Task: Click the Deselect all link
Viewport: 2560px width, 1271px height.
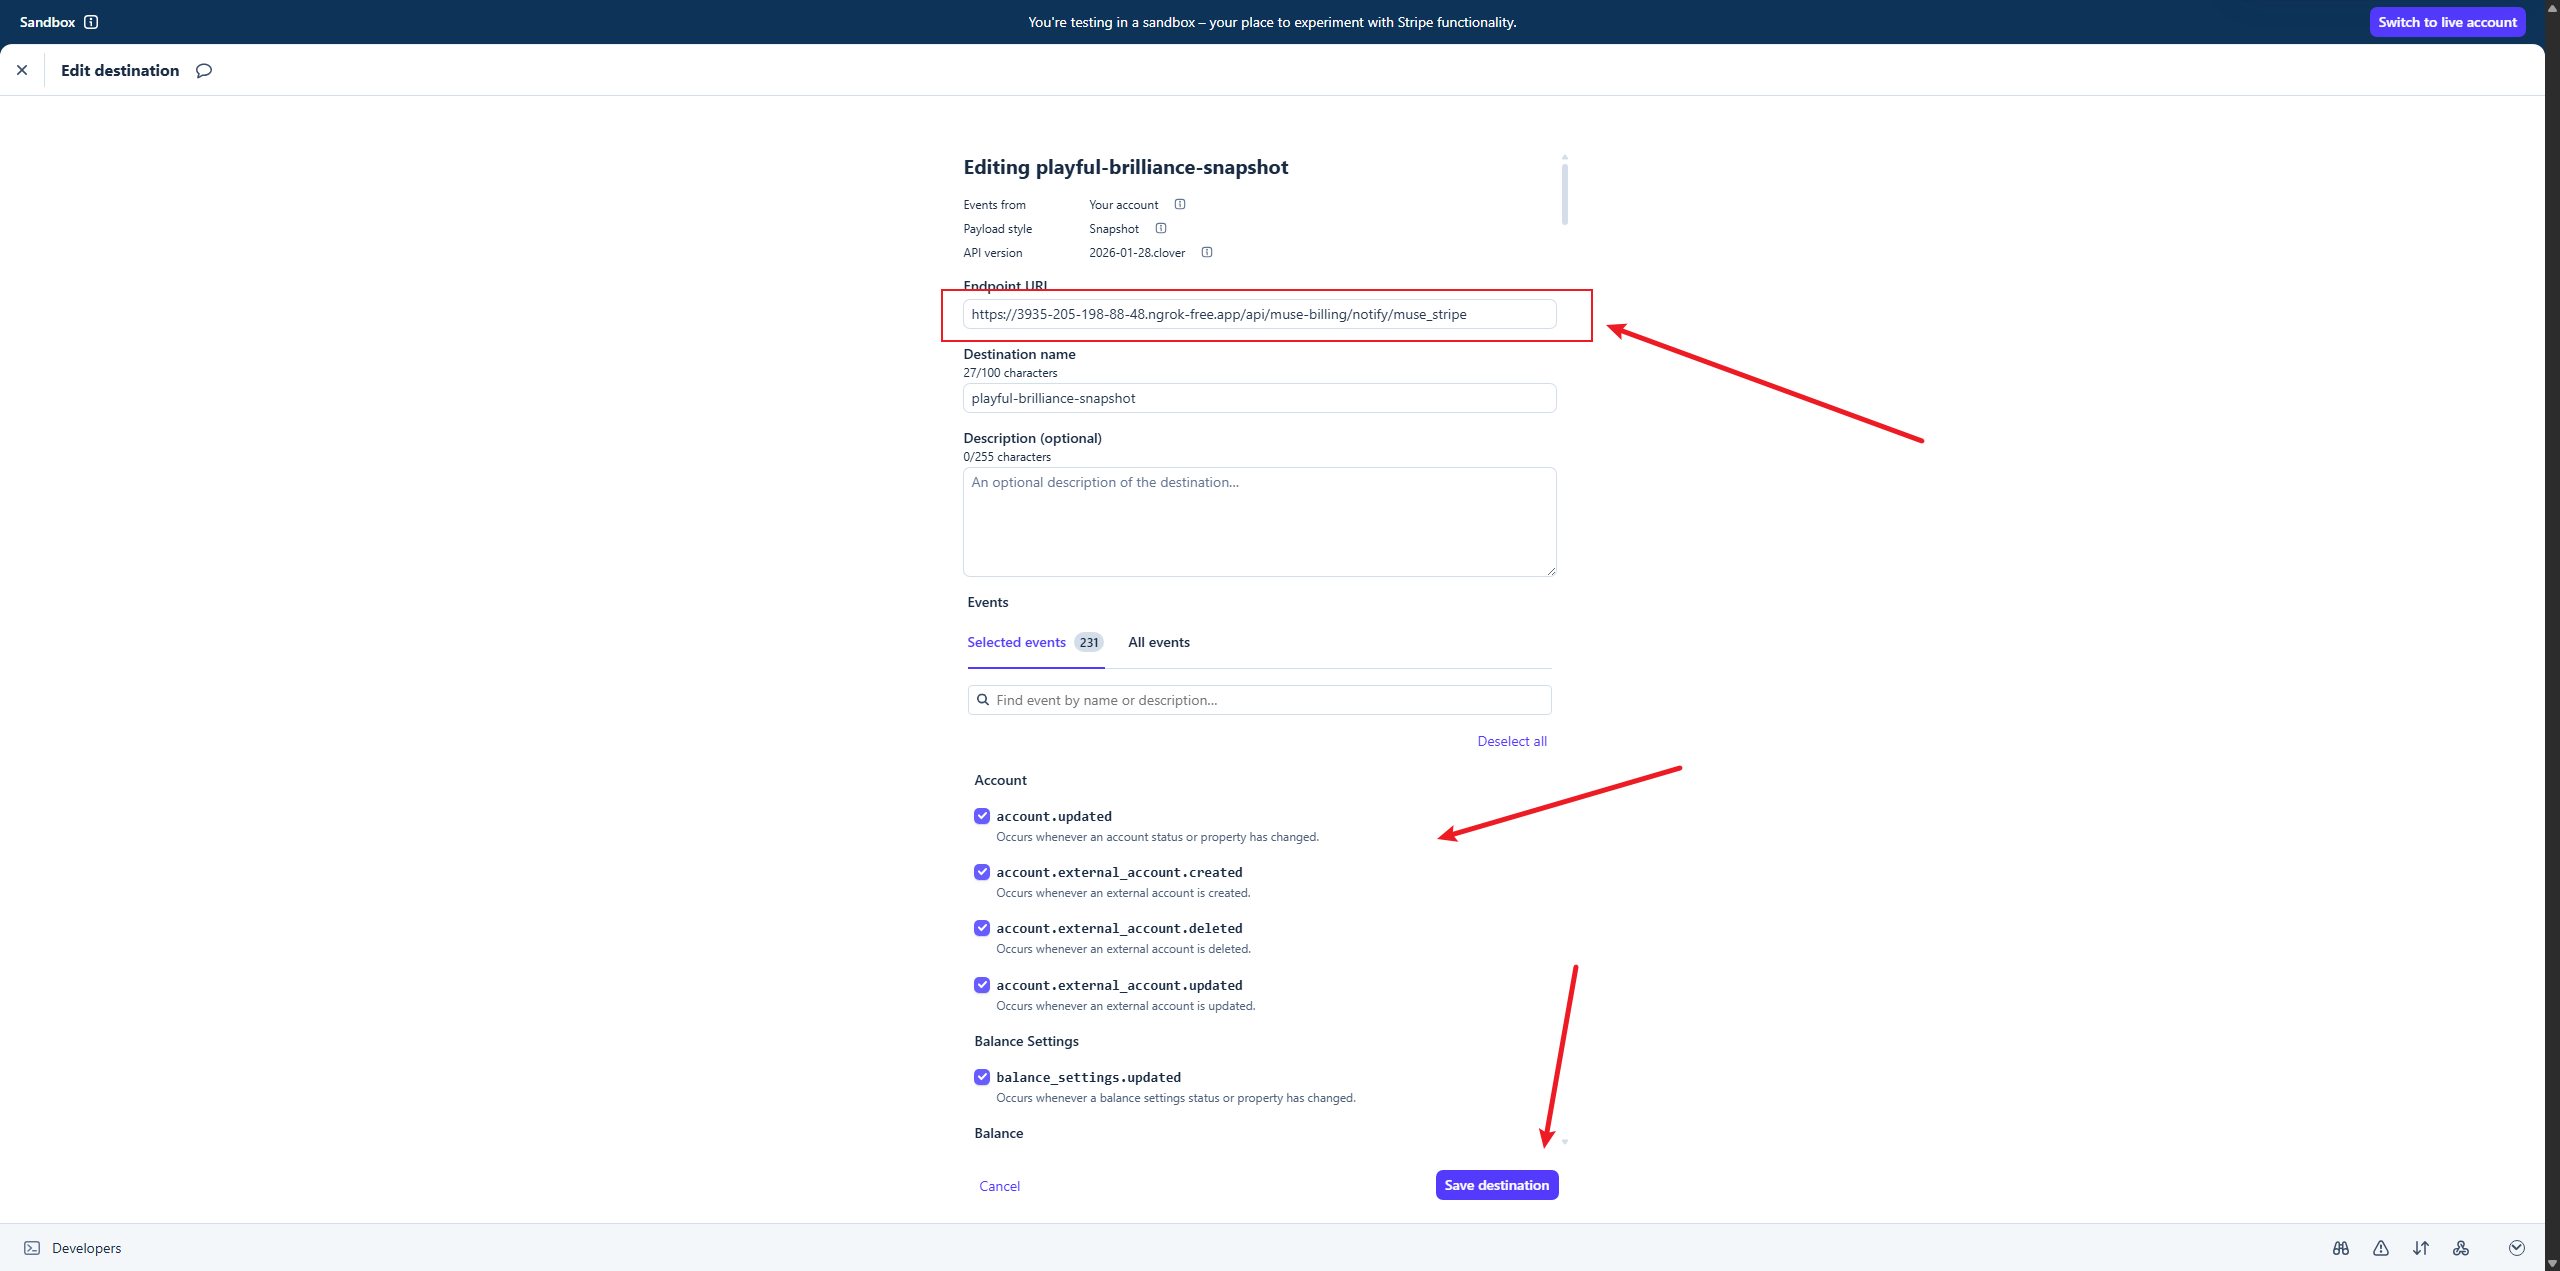Action: 1511,741
